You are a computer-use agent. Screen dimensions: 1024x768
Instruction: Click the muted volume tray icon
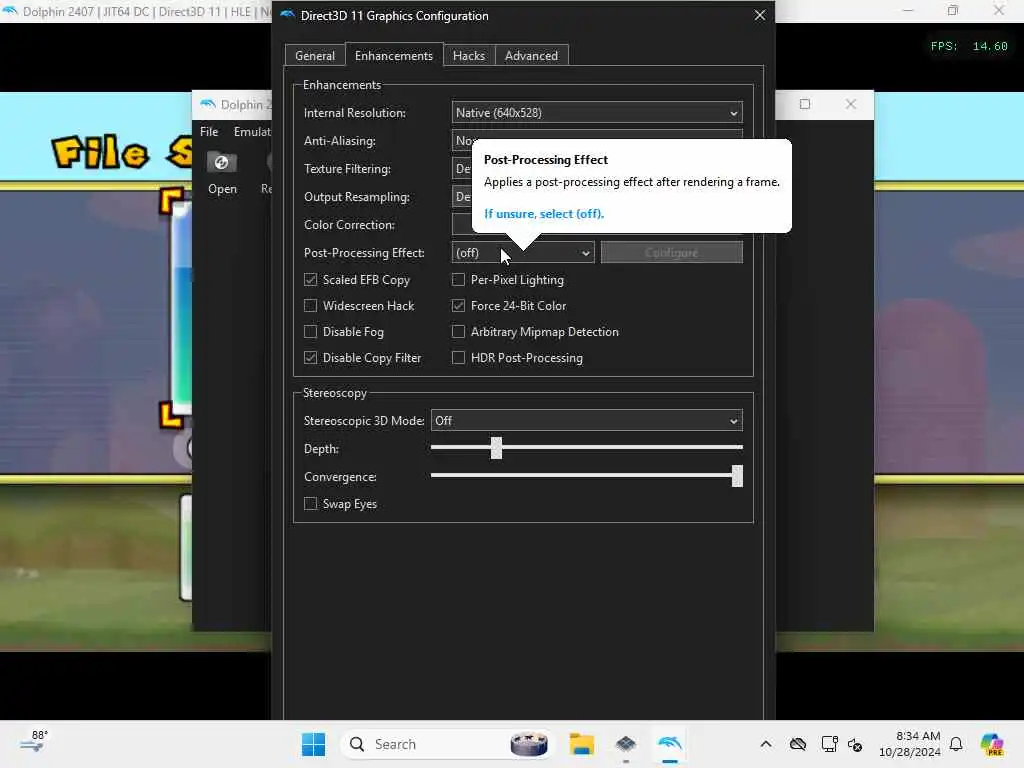point(854,744)
